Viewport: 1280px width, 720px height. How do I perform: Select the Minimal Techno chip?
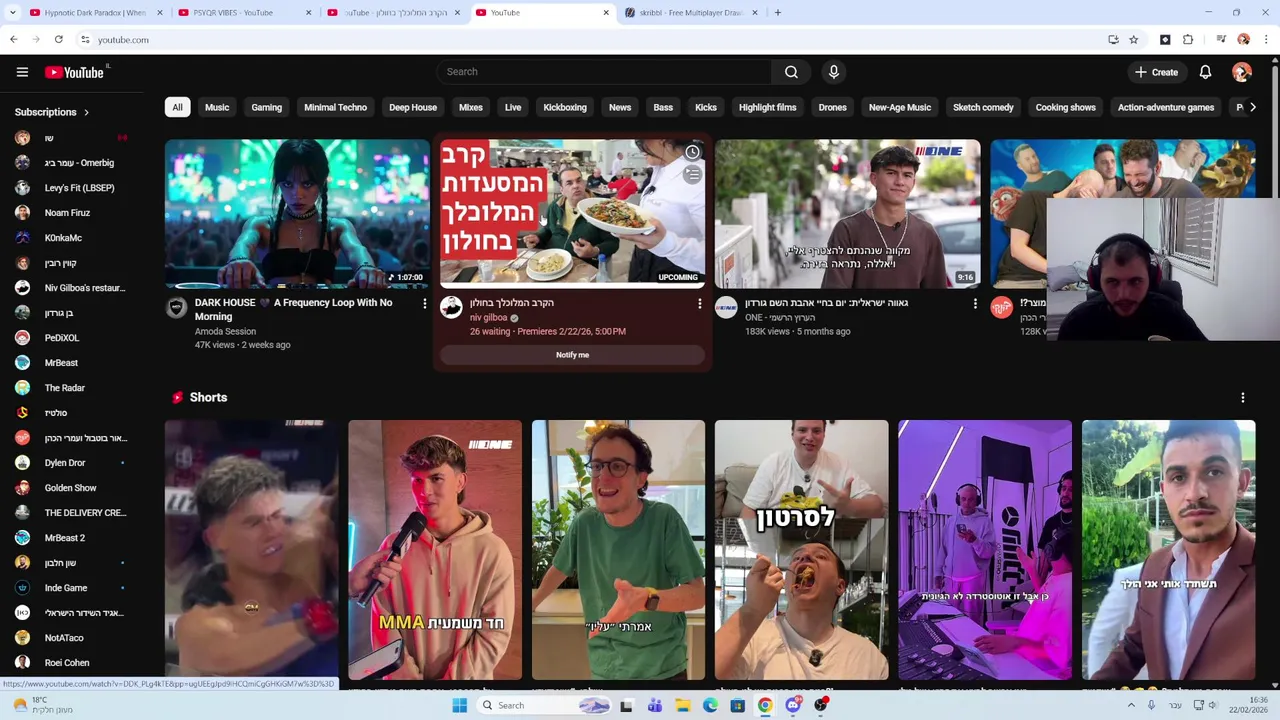click(x=335, y=107)
